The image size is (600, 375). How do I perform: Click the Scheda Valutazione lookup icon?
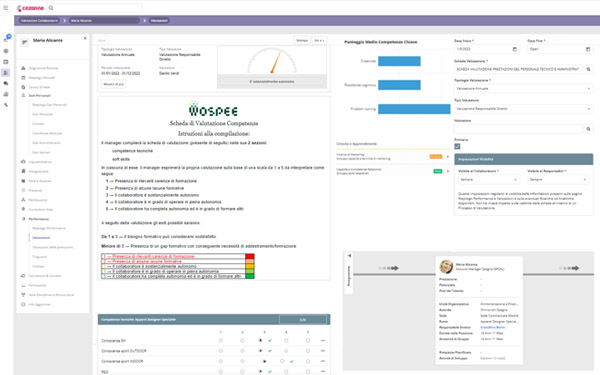pos(589,69)
